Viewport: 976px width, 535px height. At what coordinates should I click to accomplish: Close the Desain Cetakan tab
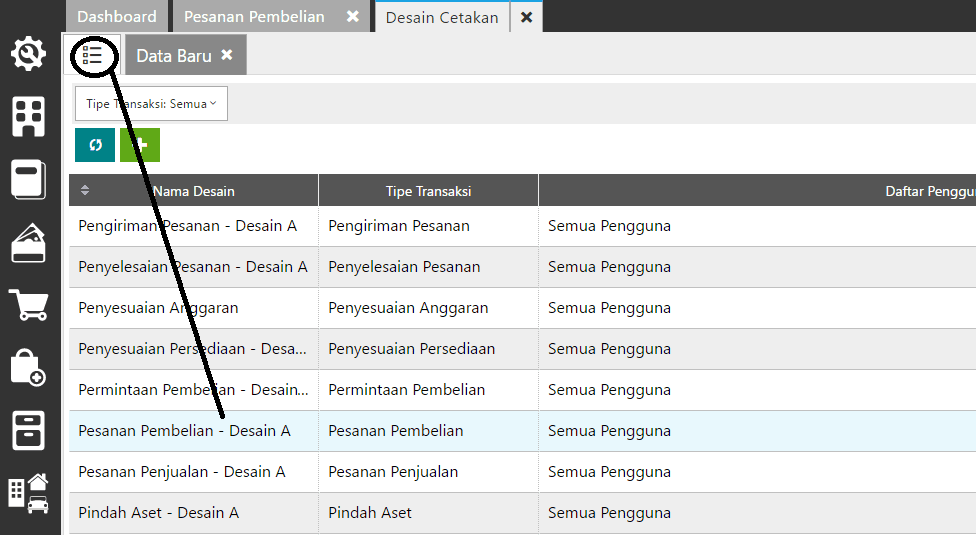(527, 17)
